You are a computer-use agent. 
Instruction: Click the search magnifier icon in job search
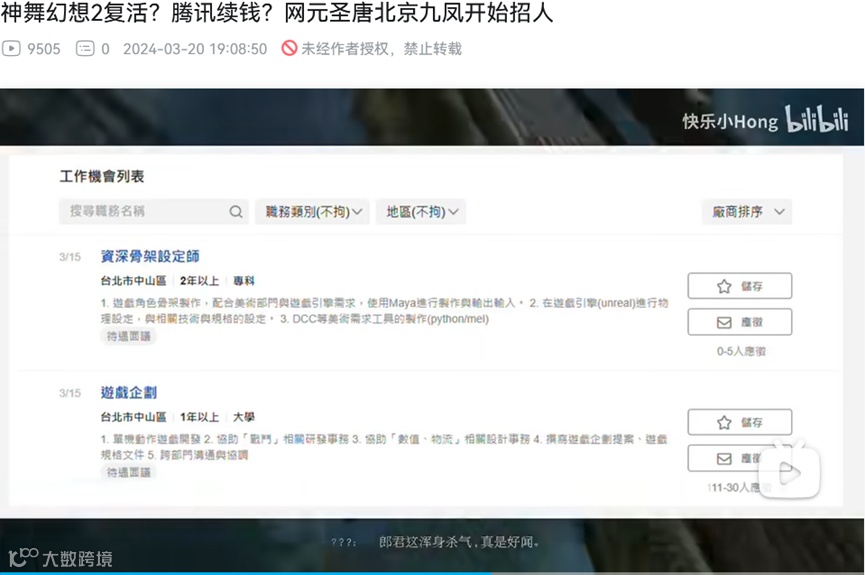coord(236,211)
